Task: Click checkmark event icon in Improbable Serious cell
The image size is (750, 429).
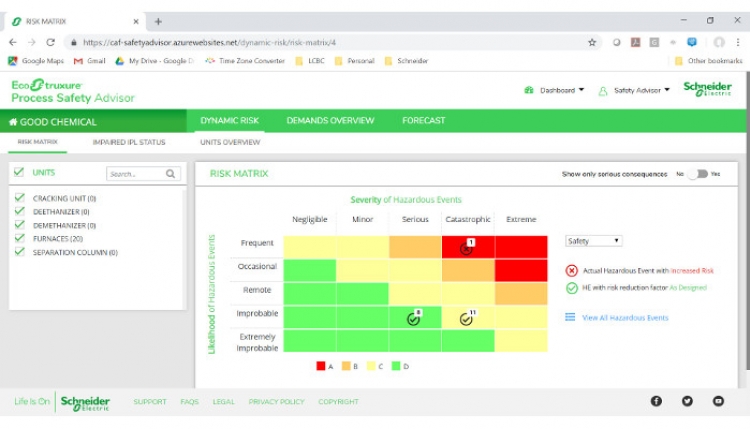Action: (x=414, y=319)
